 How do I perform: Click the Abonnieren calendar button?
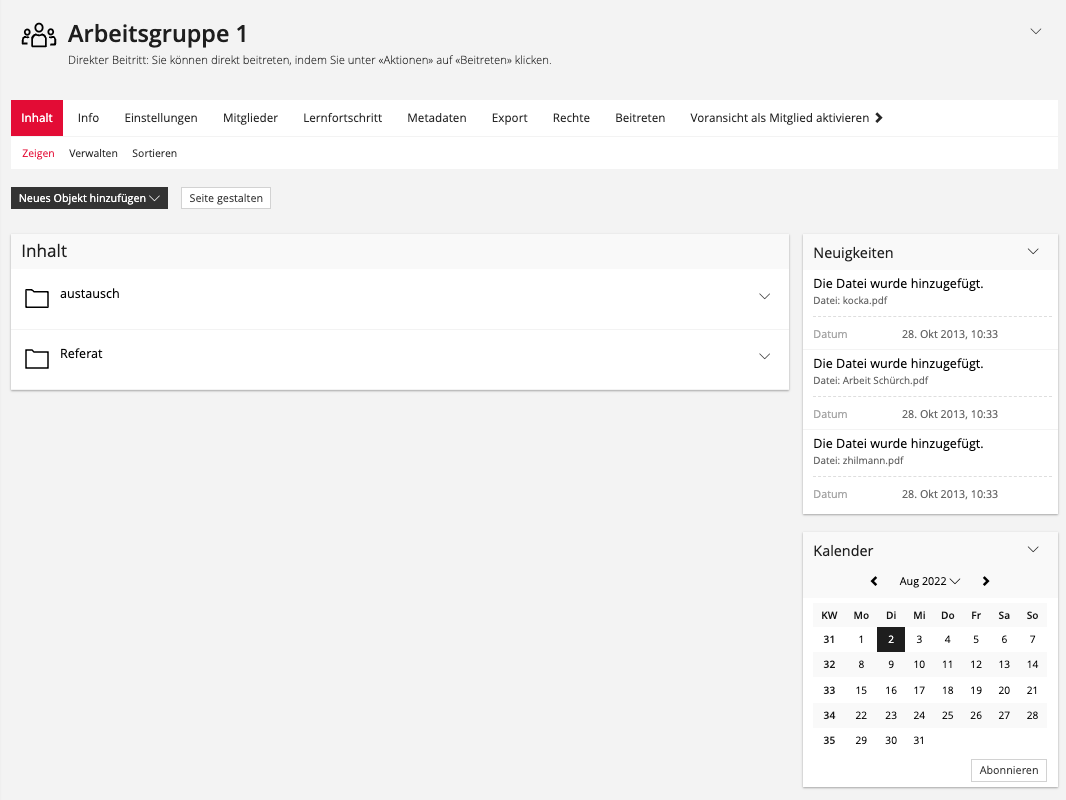point(1008,770)
